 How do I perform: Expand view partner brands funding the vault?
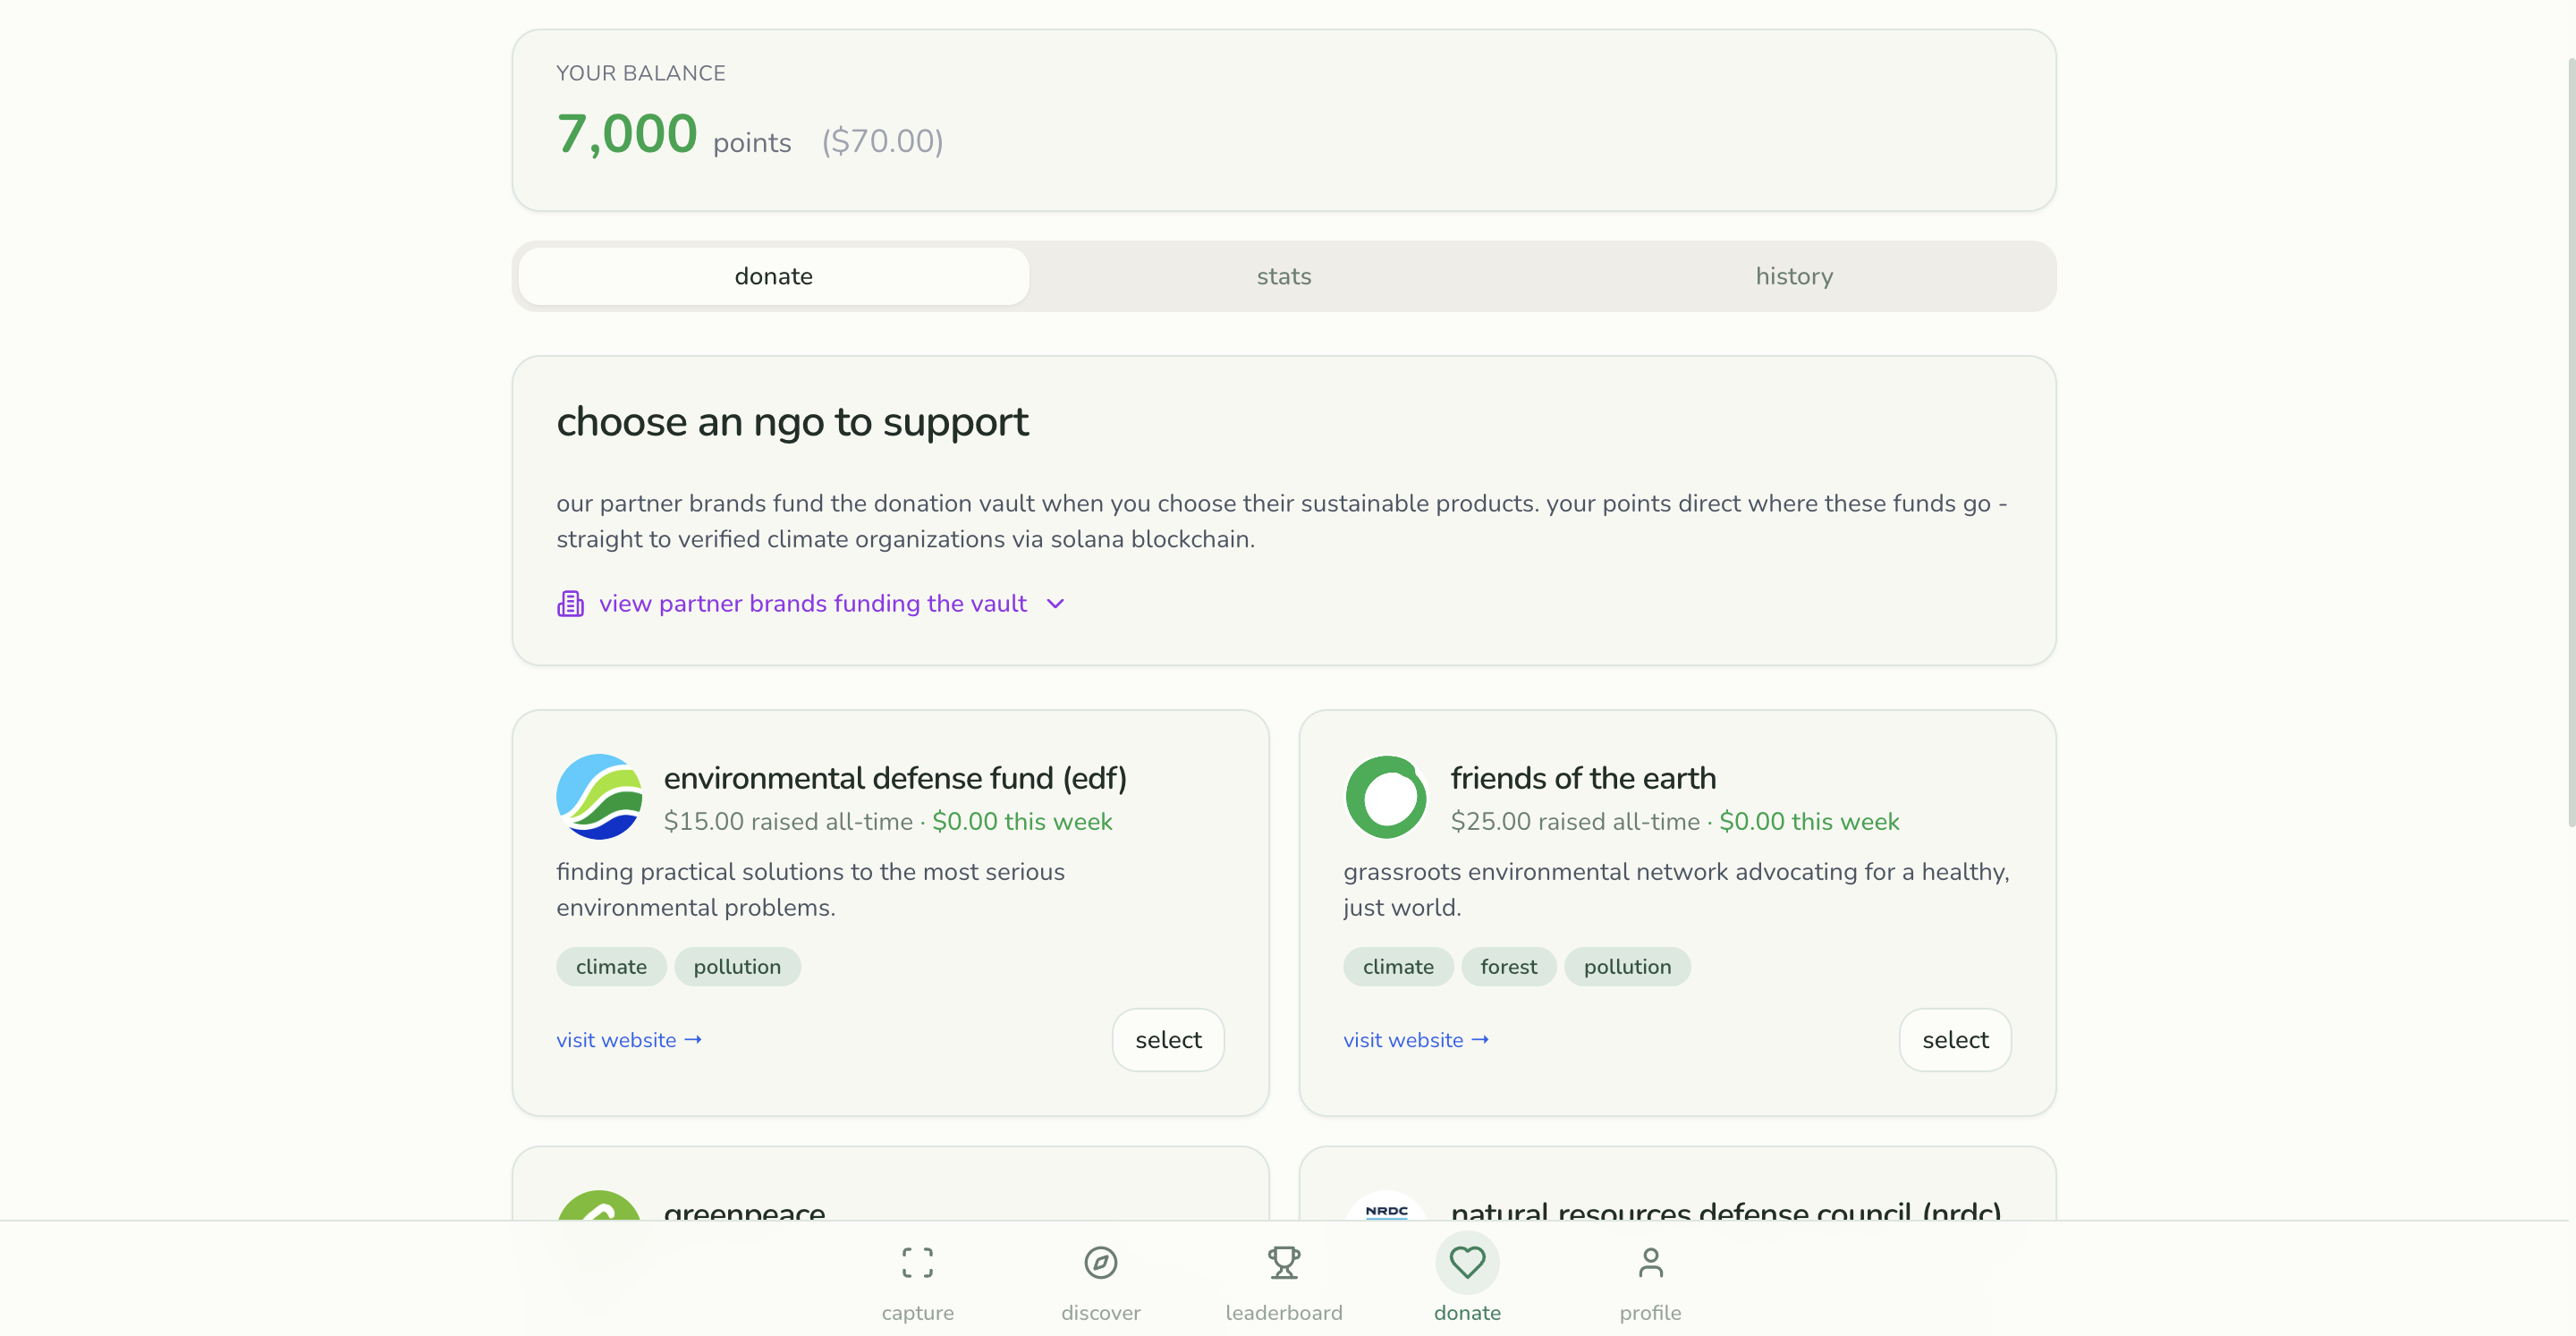tap(812, 604)
